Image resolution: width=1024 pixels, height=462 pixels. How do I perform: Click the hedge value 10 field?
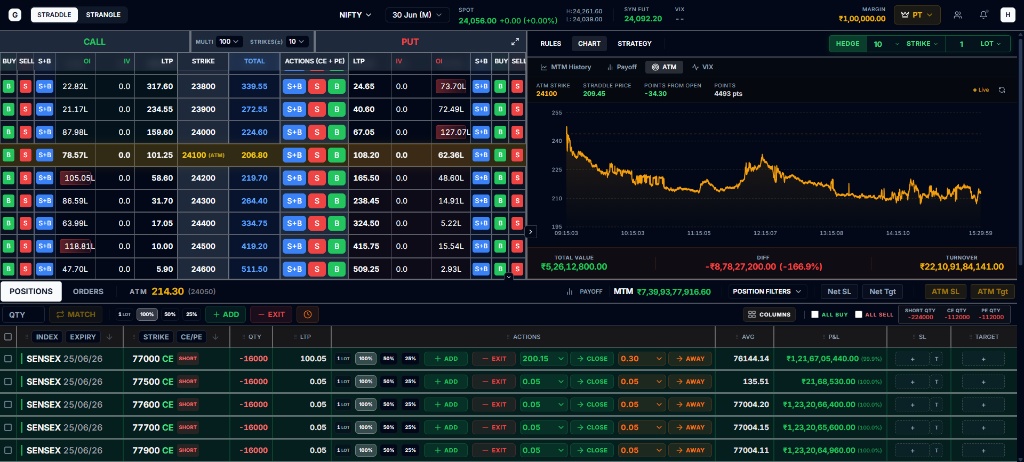tap(878, 44)
